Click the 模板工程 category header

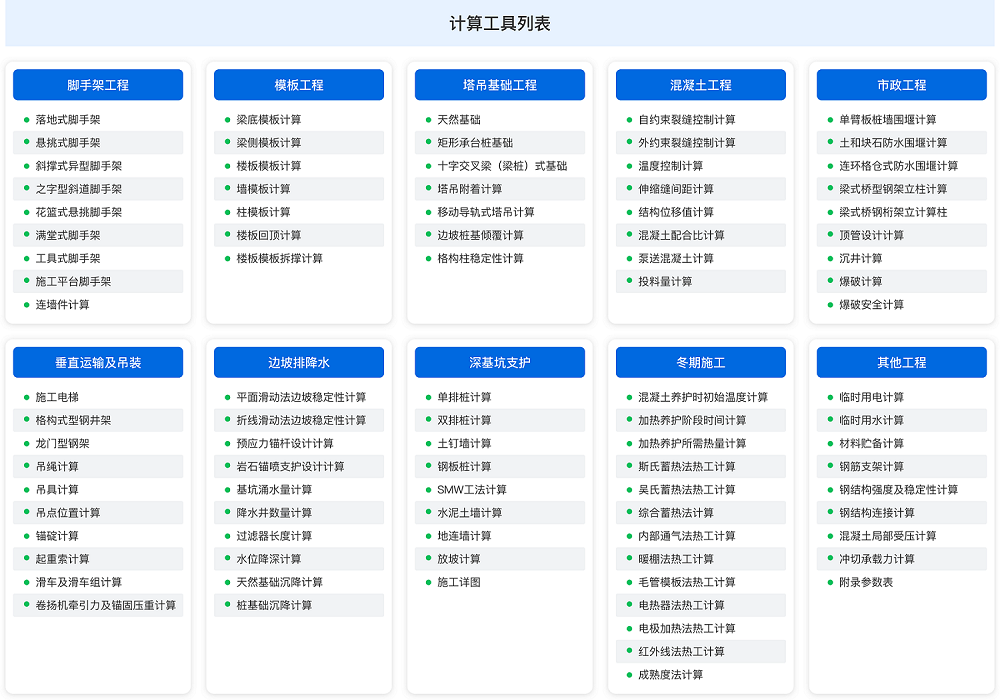click(299, 85)
